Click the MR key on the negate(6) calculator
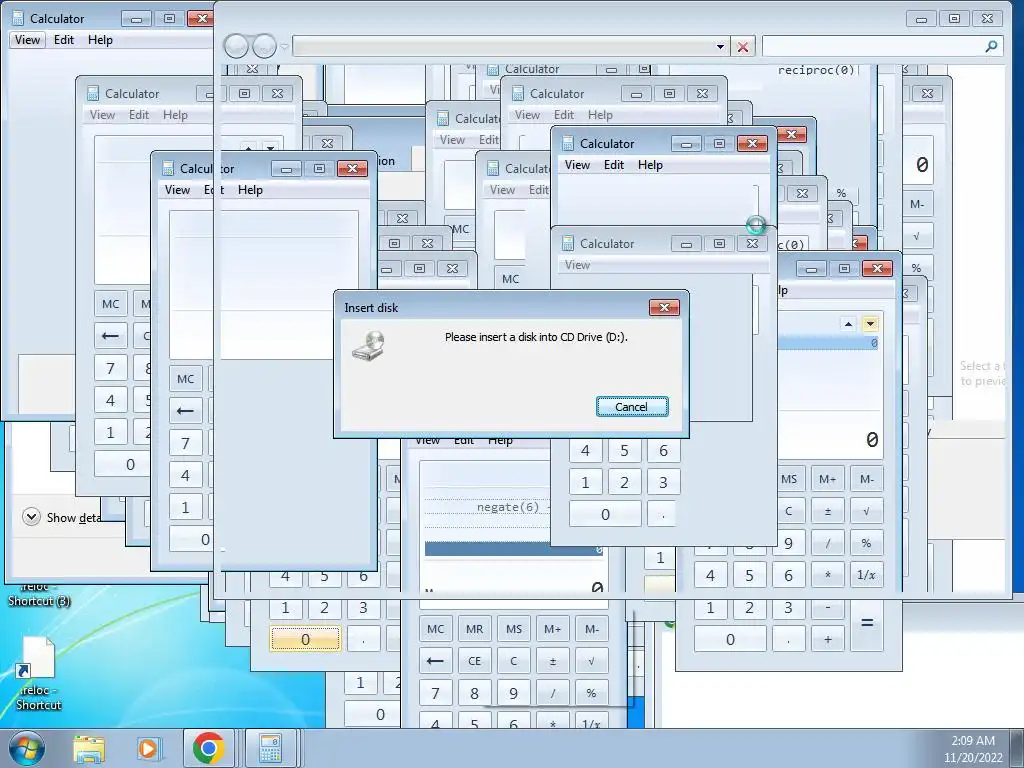1024x768 pixels. coord(475,629)
